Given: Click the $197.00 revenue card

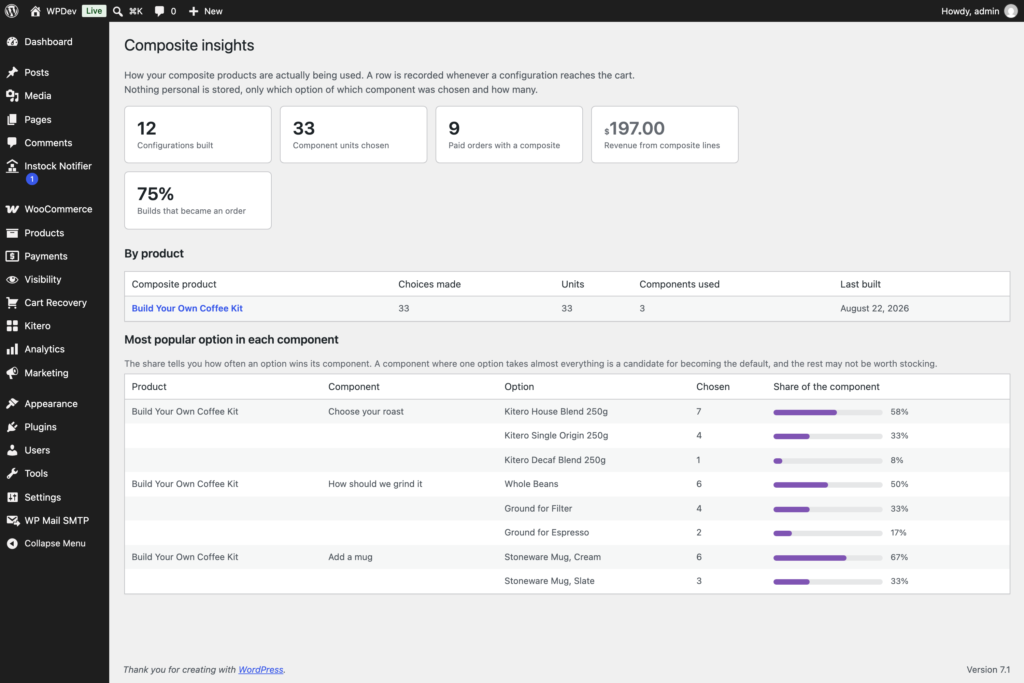Looking at the screenshot, I should point(665,135).
